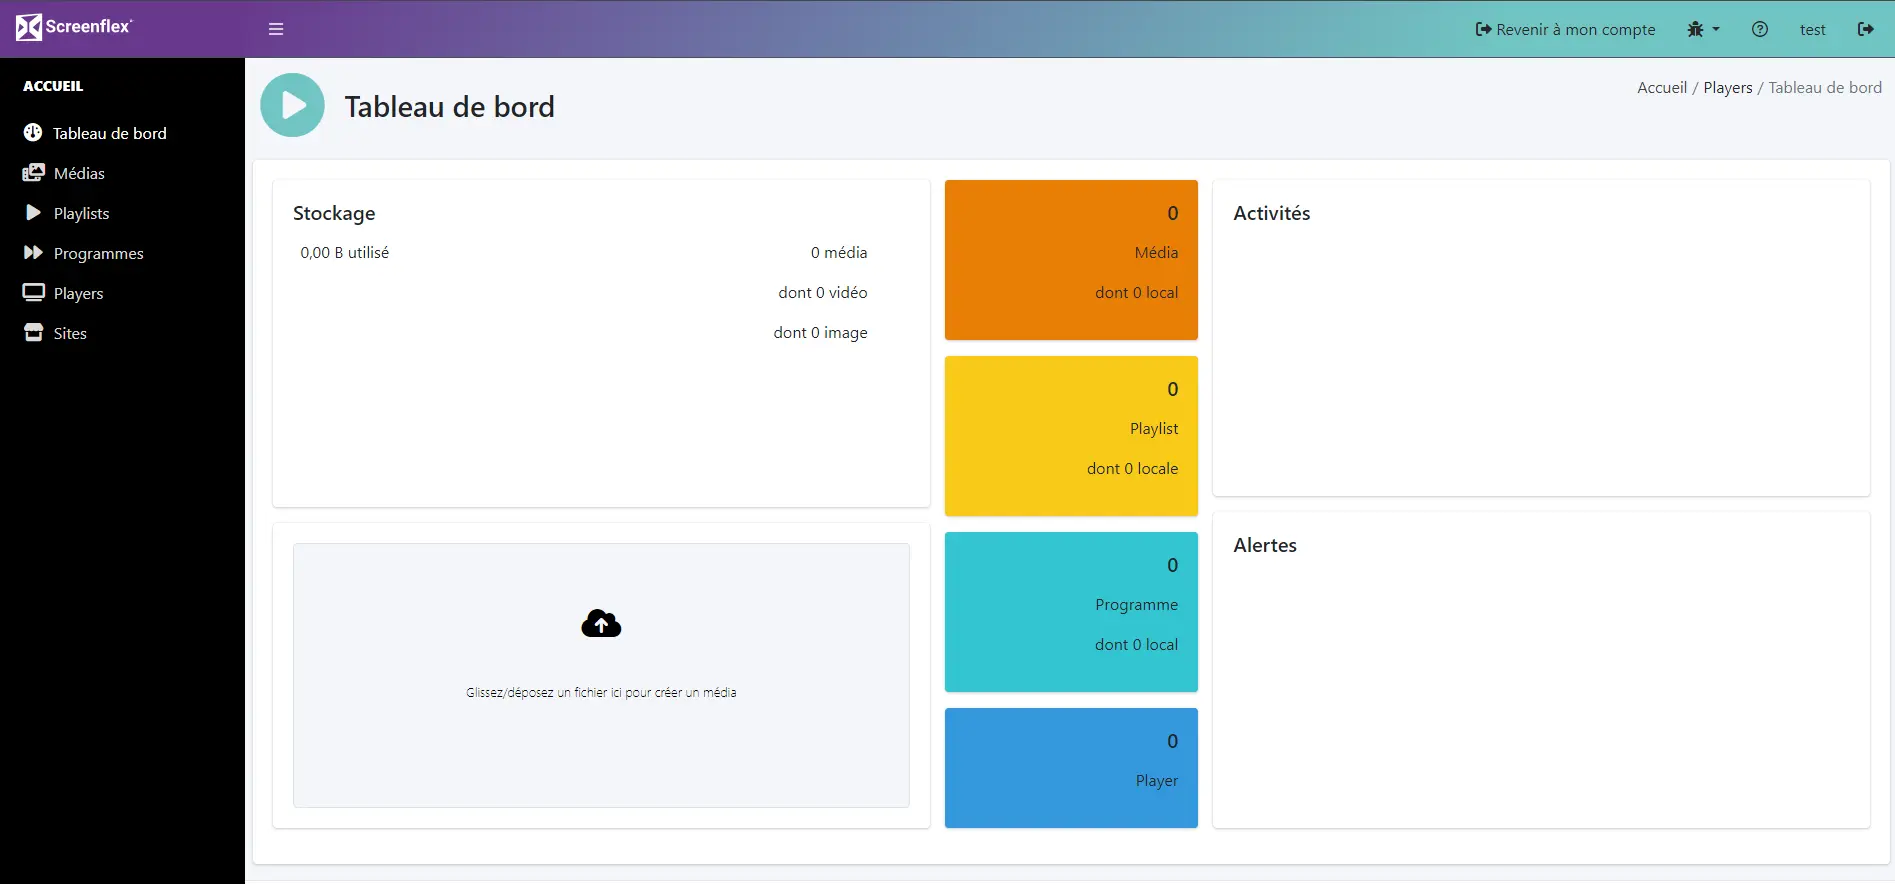Click the Screenflex logo
The height and width of the screenshot is (884, 1895).
tap(74, 27)
